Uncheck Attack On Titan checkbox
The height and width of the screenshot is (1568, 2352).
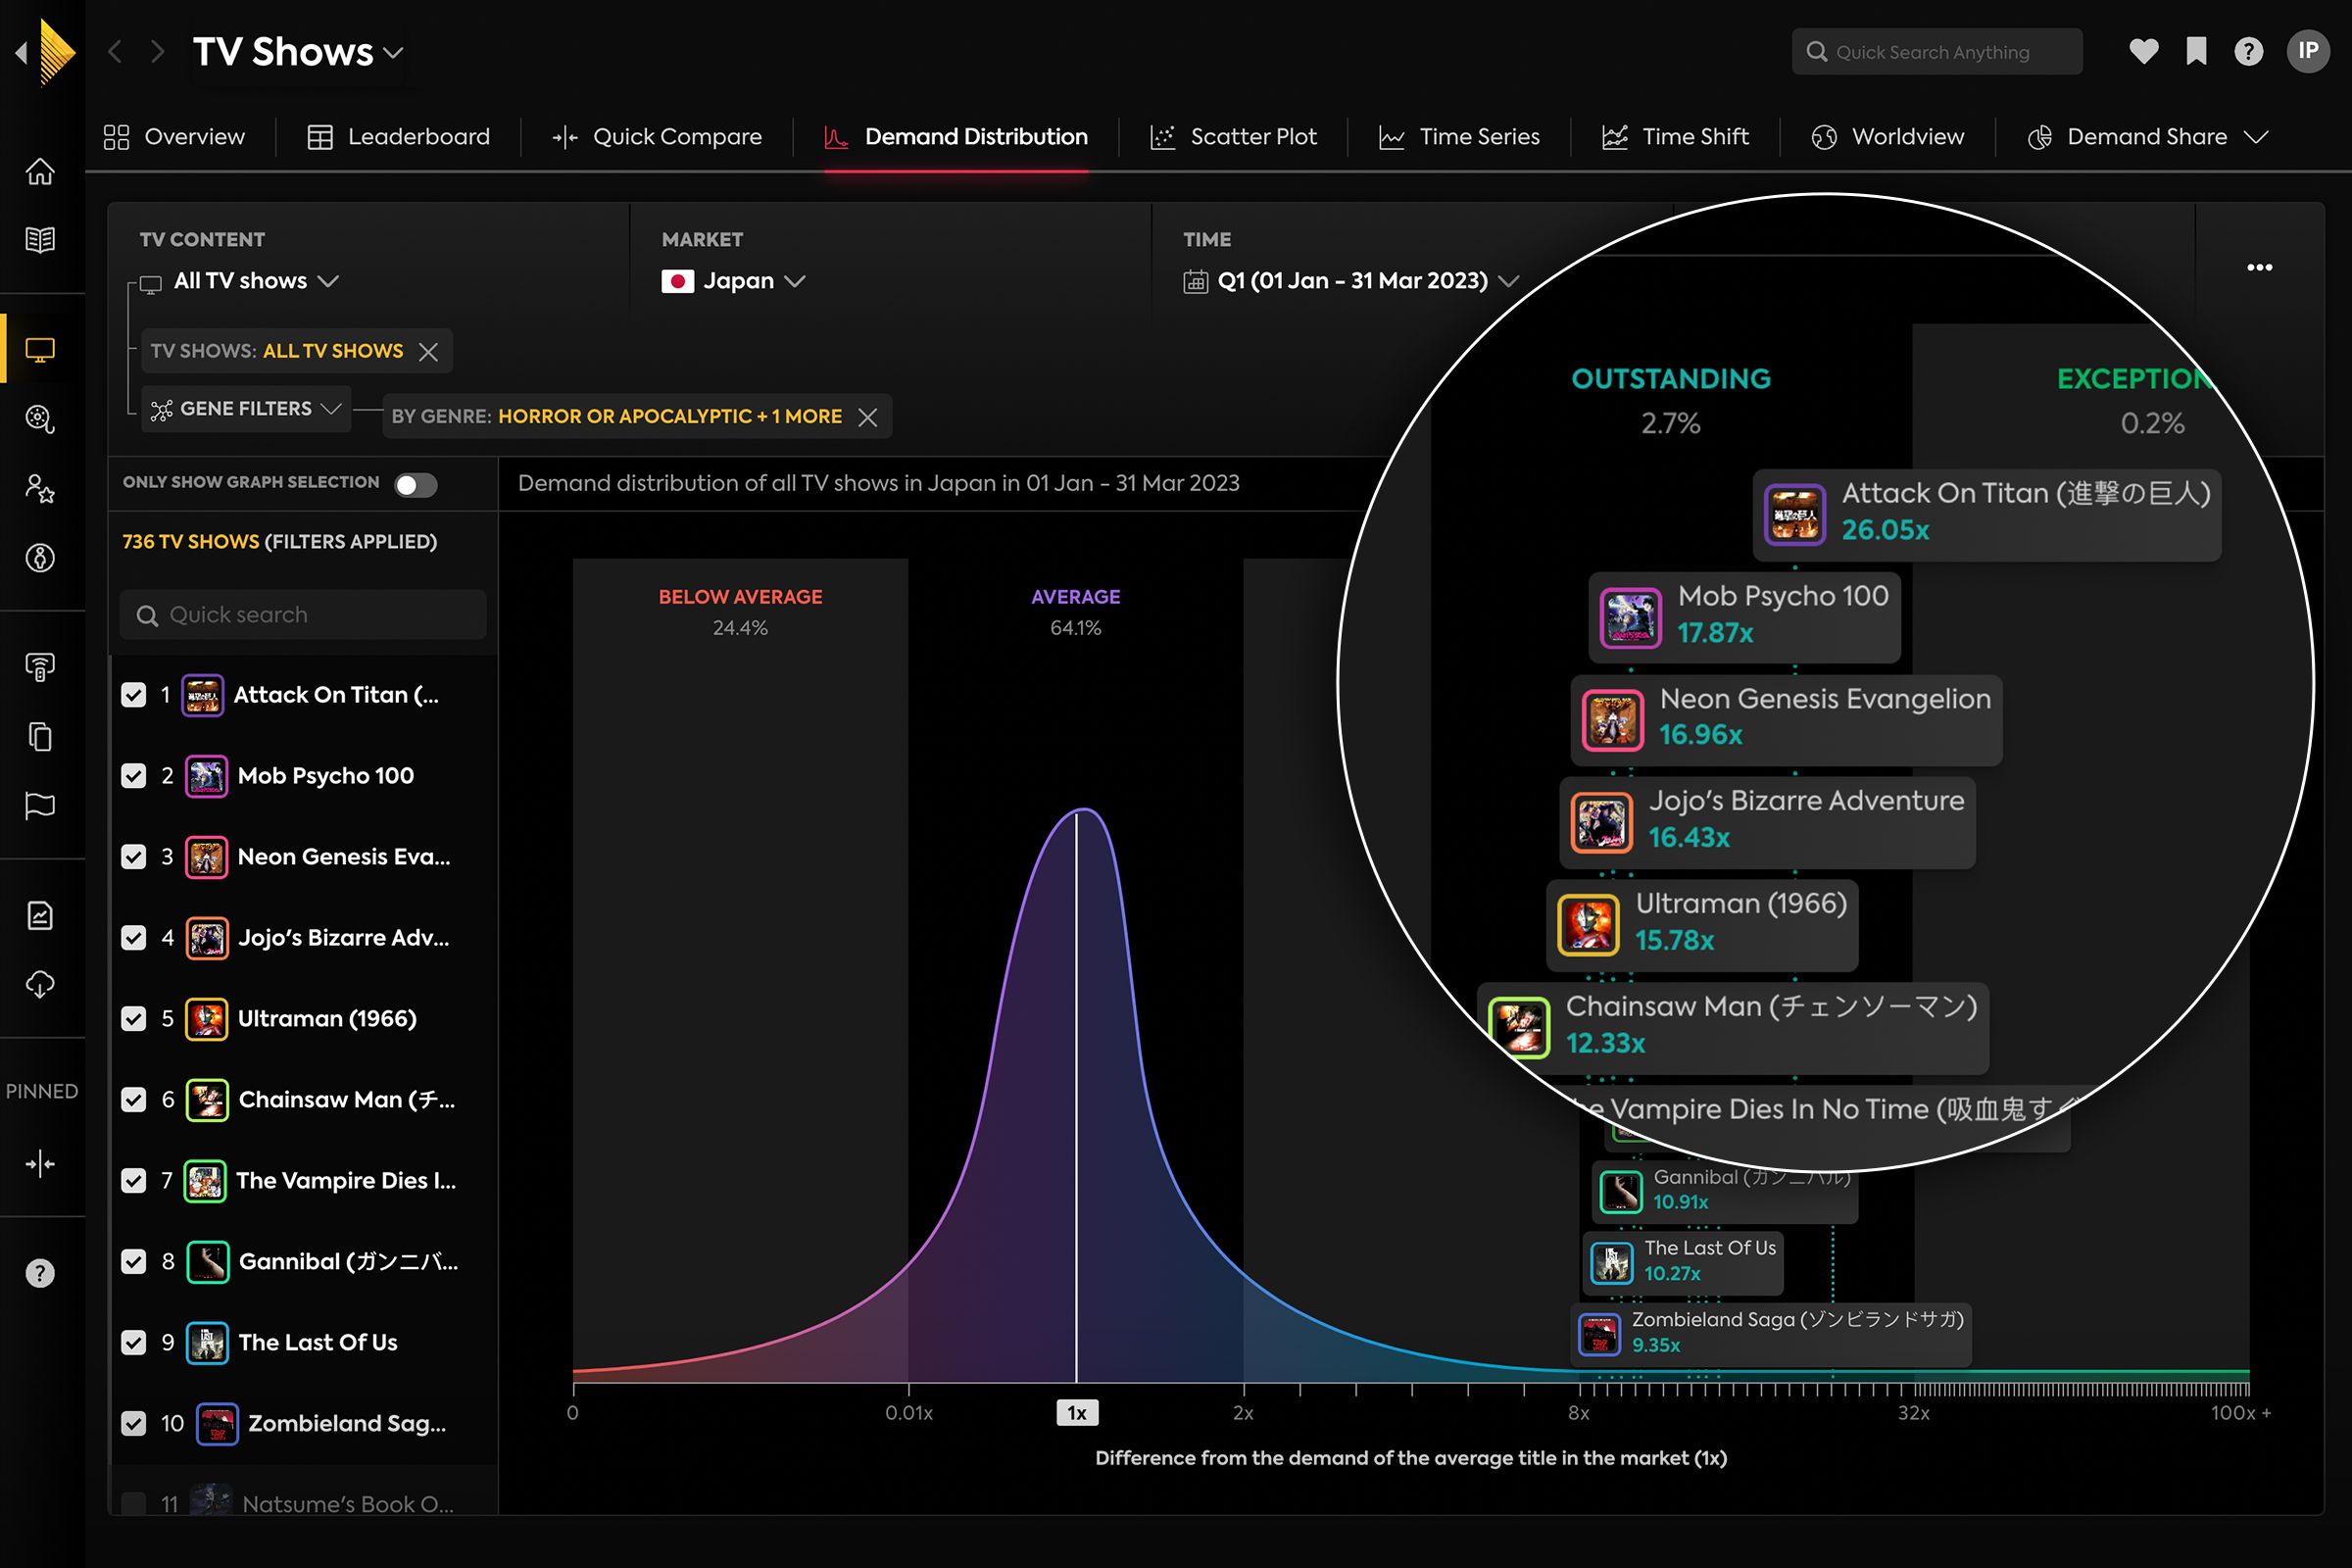coord(134,695)
